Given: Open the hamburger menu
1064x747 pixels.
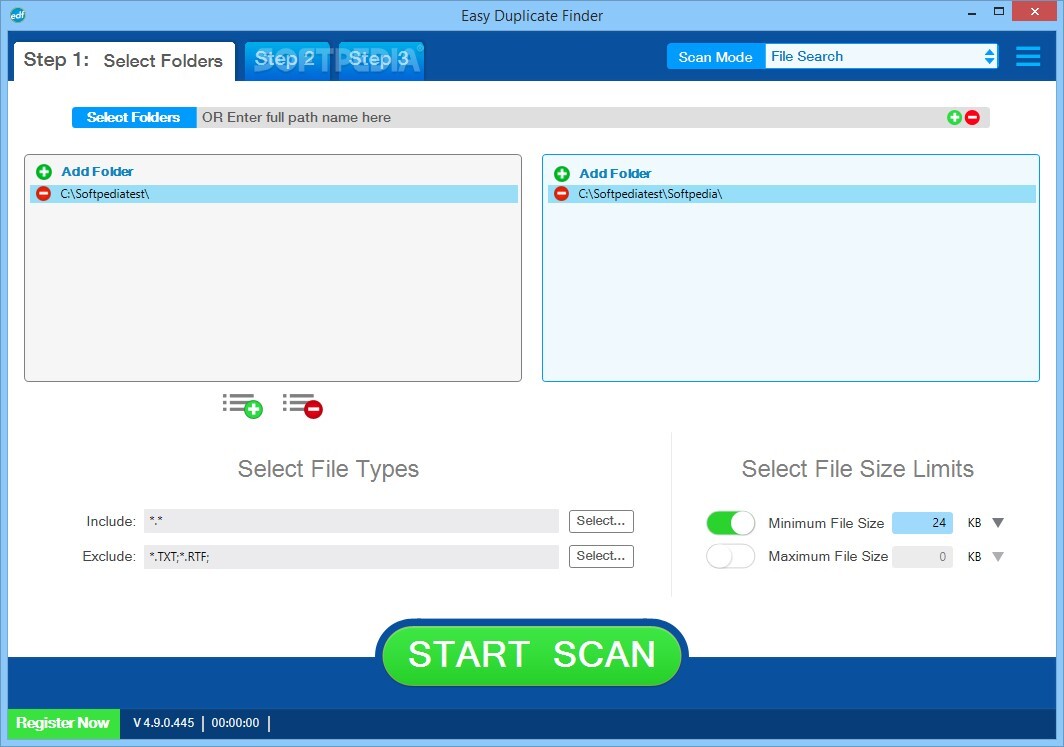Looking at the screenshot, I should pyautogui.click(x=1028, y=57).
